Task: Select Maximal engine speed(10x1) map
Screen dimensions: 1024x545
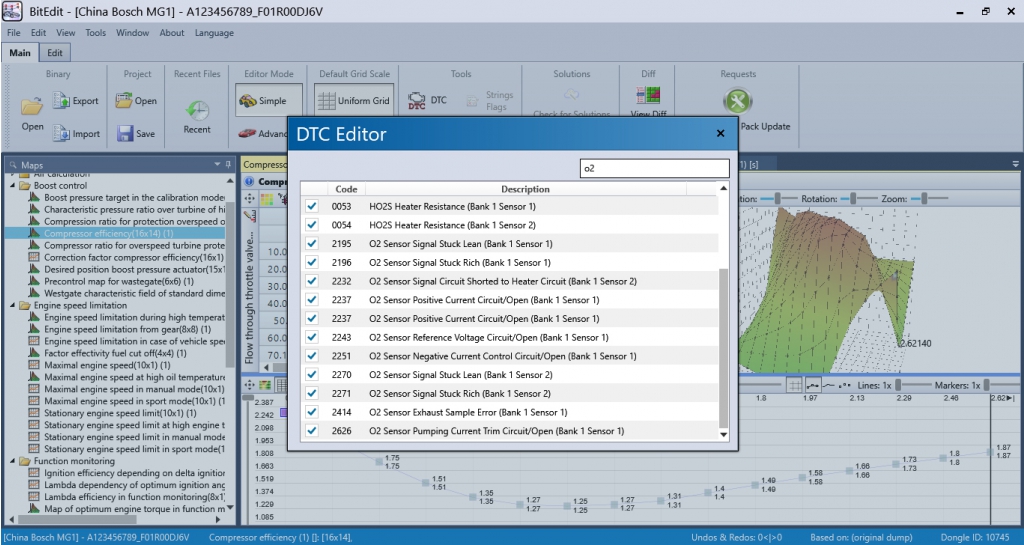Action: pos(107,365)
